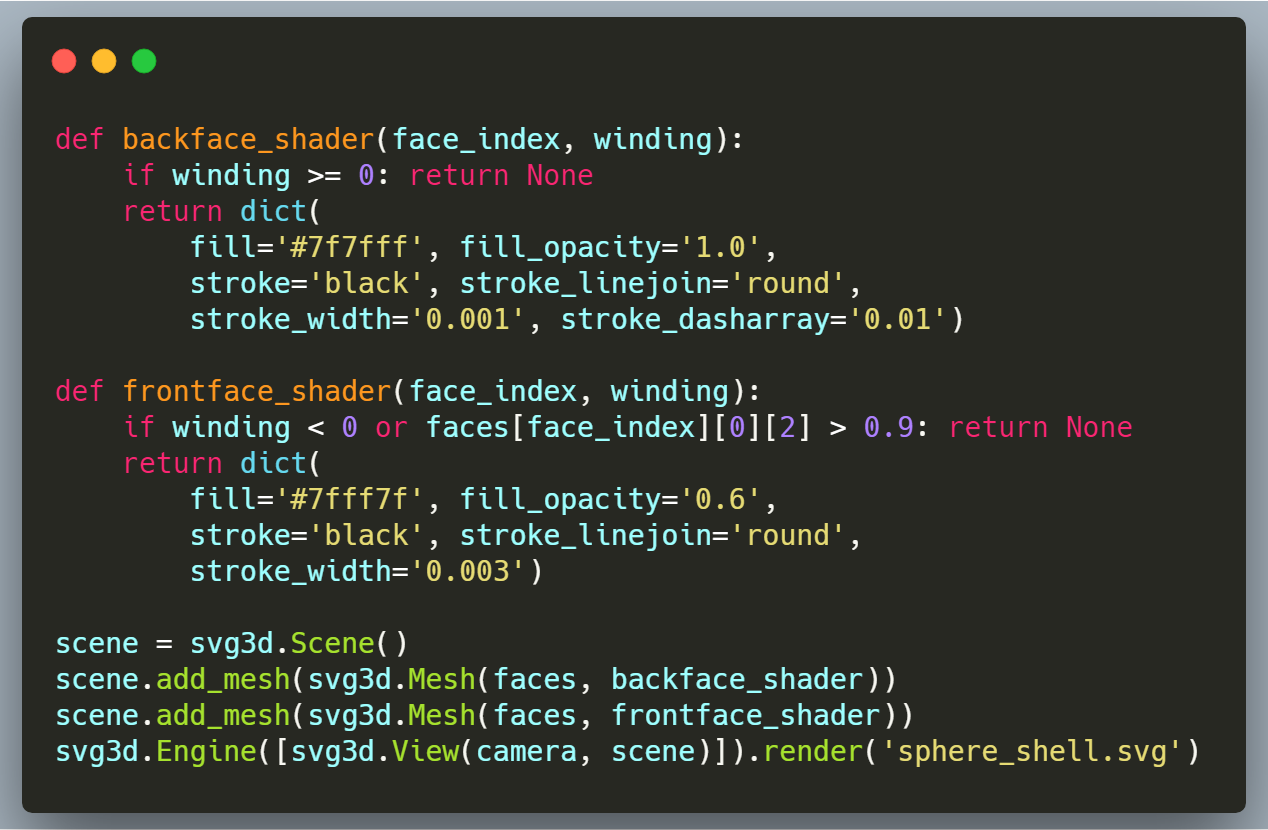Click the 'View' word in the last line
Screen dimensions: 1268x830
426,751
